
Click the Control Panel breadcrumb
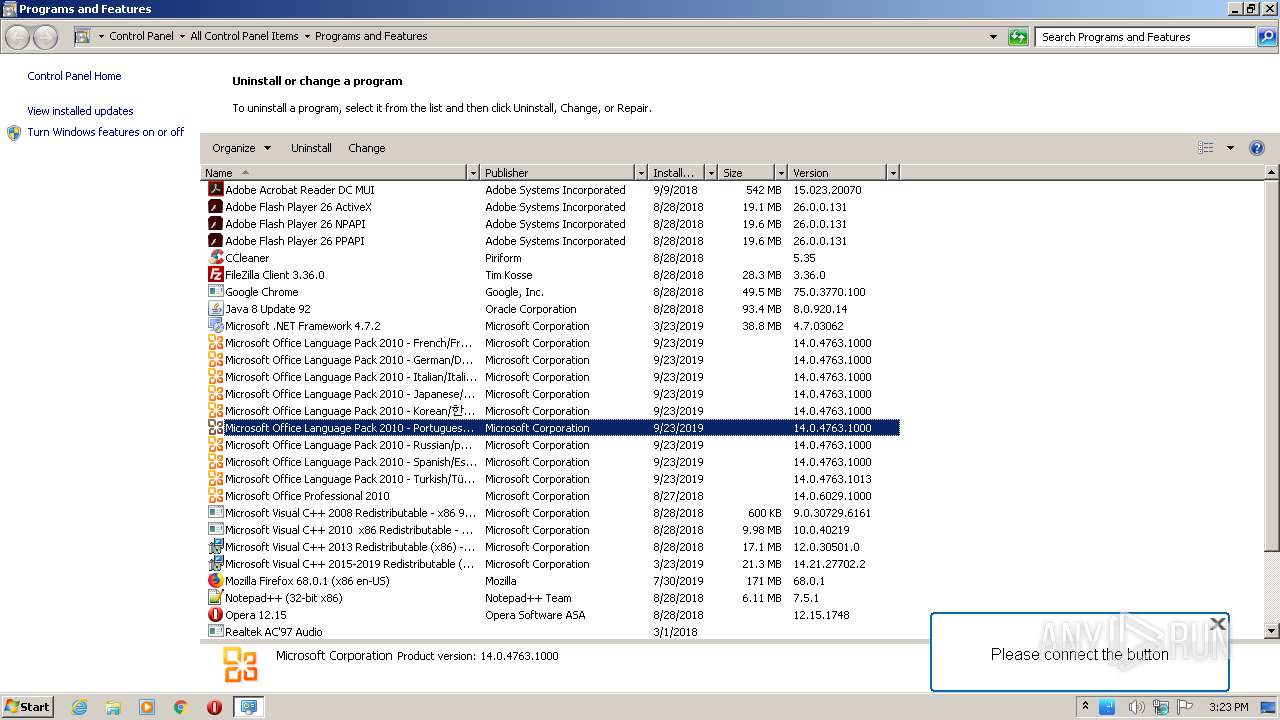[x=141, y=36]
